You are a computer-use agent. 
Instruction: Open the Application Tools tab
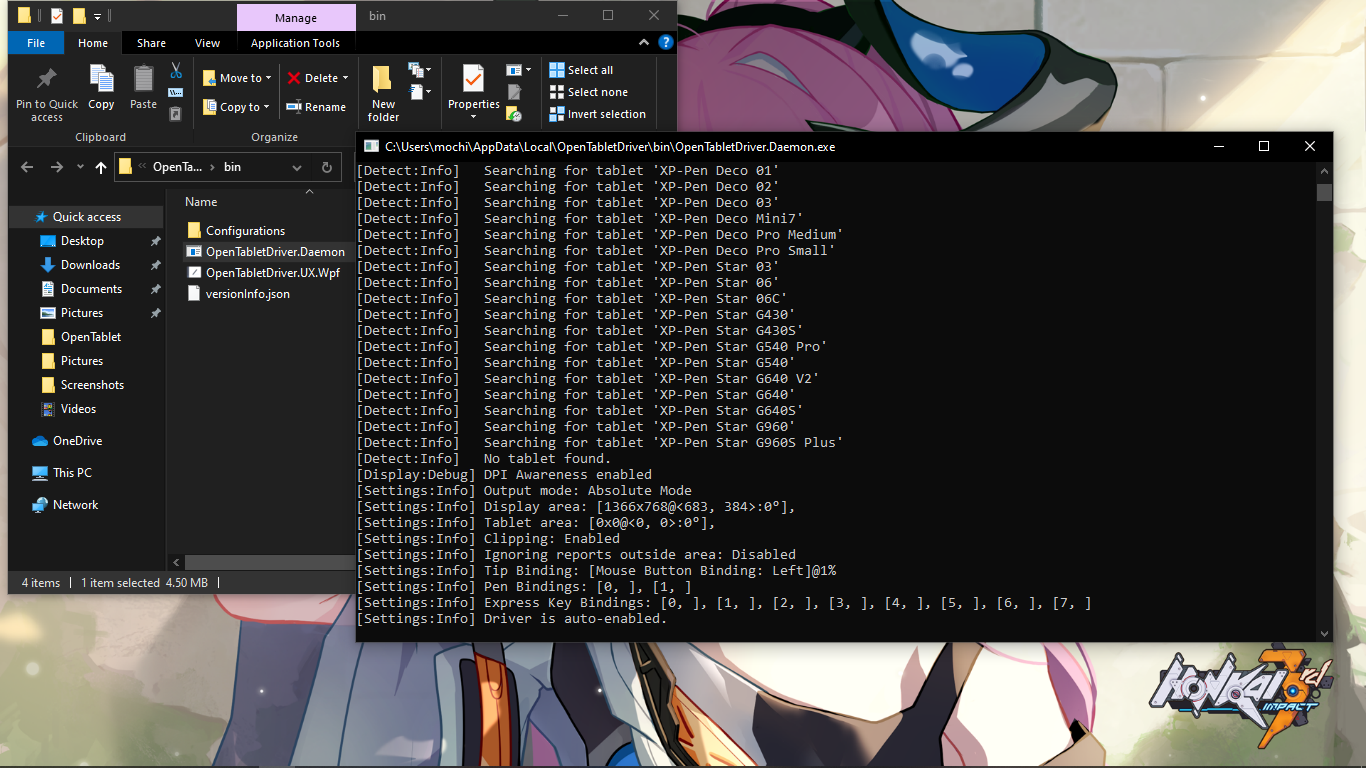coord(295,43)
